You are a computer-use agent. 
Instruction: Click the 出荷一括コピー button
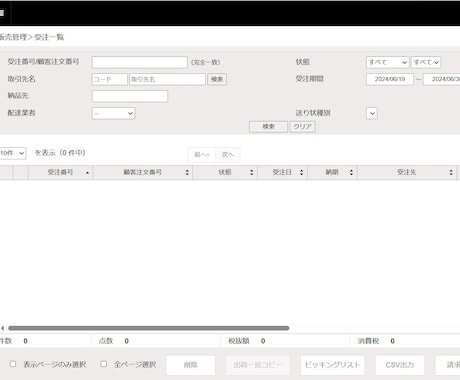[x=258, y=365]
